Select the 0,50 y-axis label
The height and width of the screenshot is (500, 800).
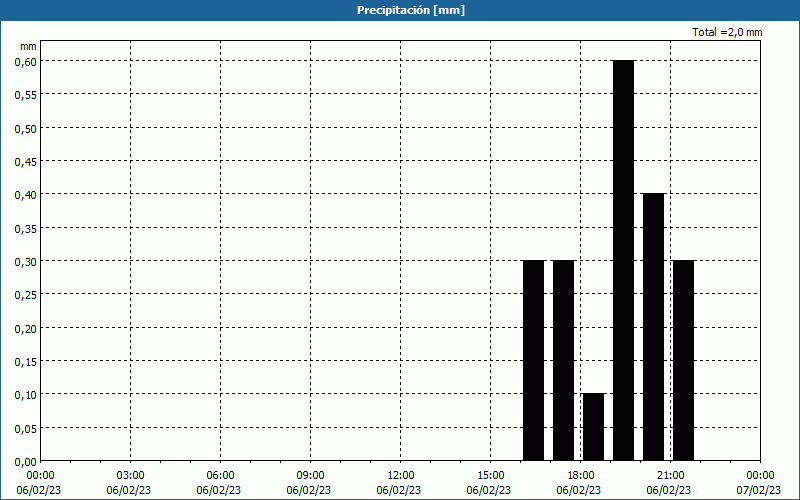tap(26, 128)
